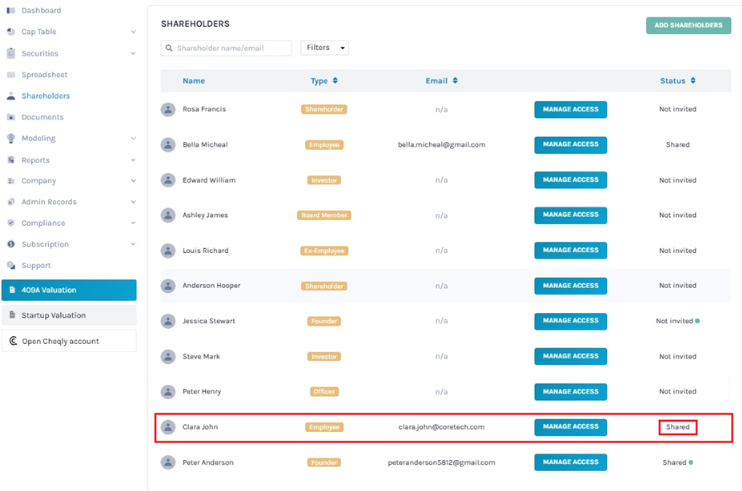Click the search magnifier icon
The image size is (742, 491).
point(169,48)
